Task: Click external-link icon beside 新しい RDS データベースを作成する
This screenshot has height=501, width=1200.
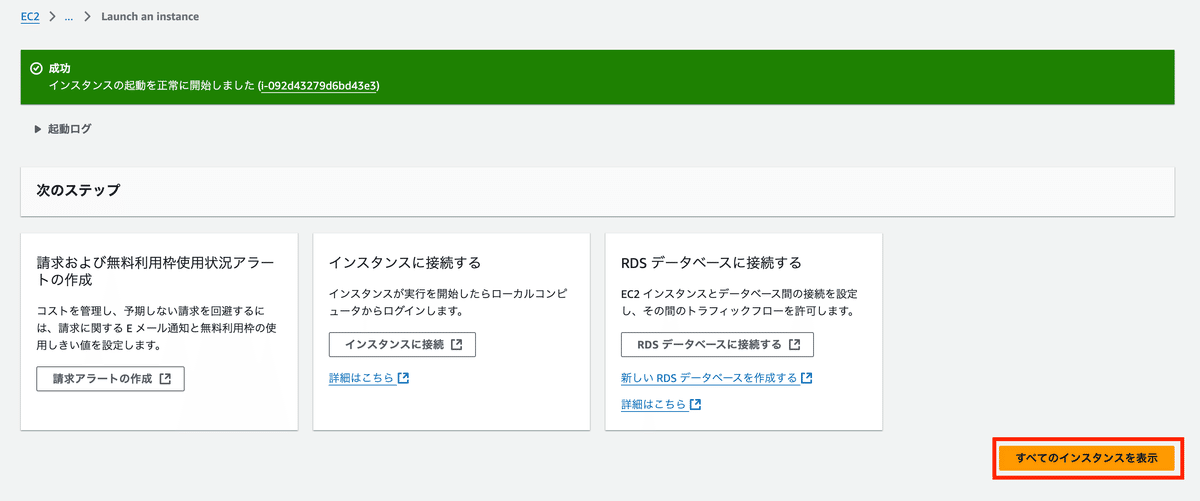Action: (x=806, y=378)
